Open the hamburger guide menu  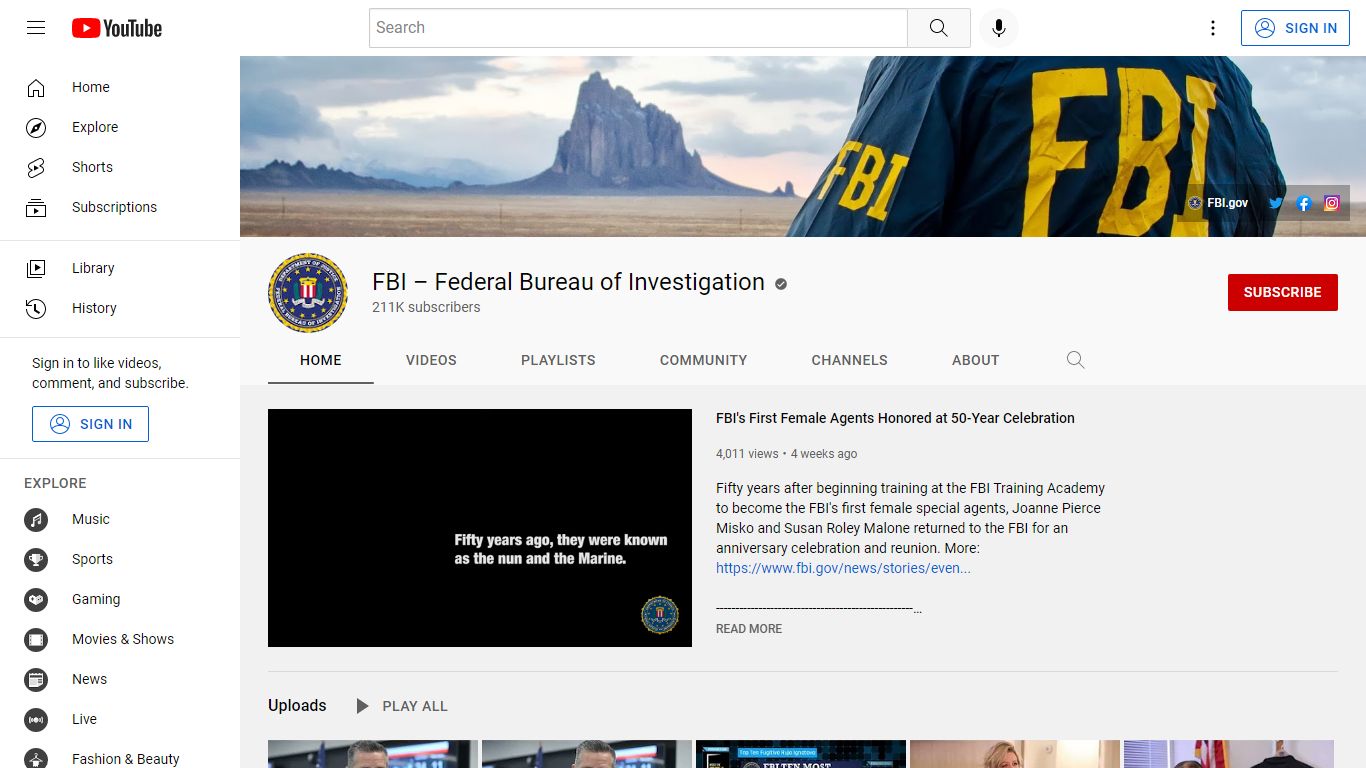pyautogui.click(x=36, y=28)
